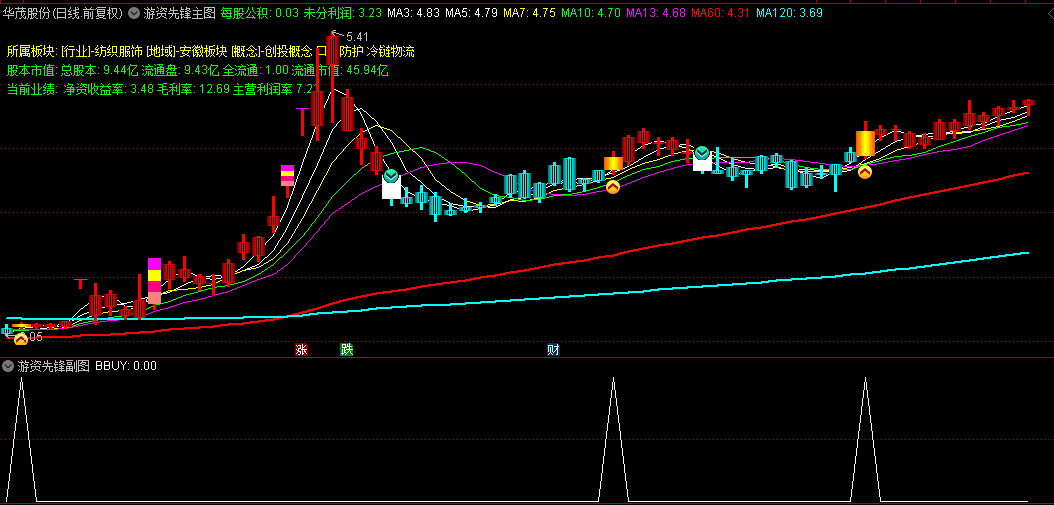Click the 未分利润: 3.23 value
This screenshot has width=1054, height=505.
(343, 12)
